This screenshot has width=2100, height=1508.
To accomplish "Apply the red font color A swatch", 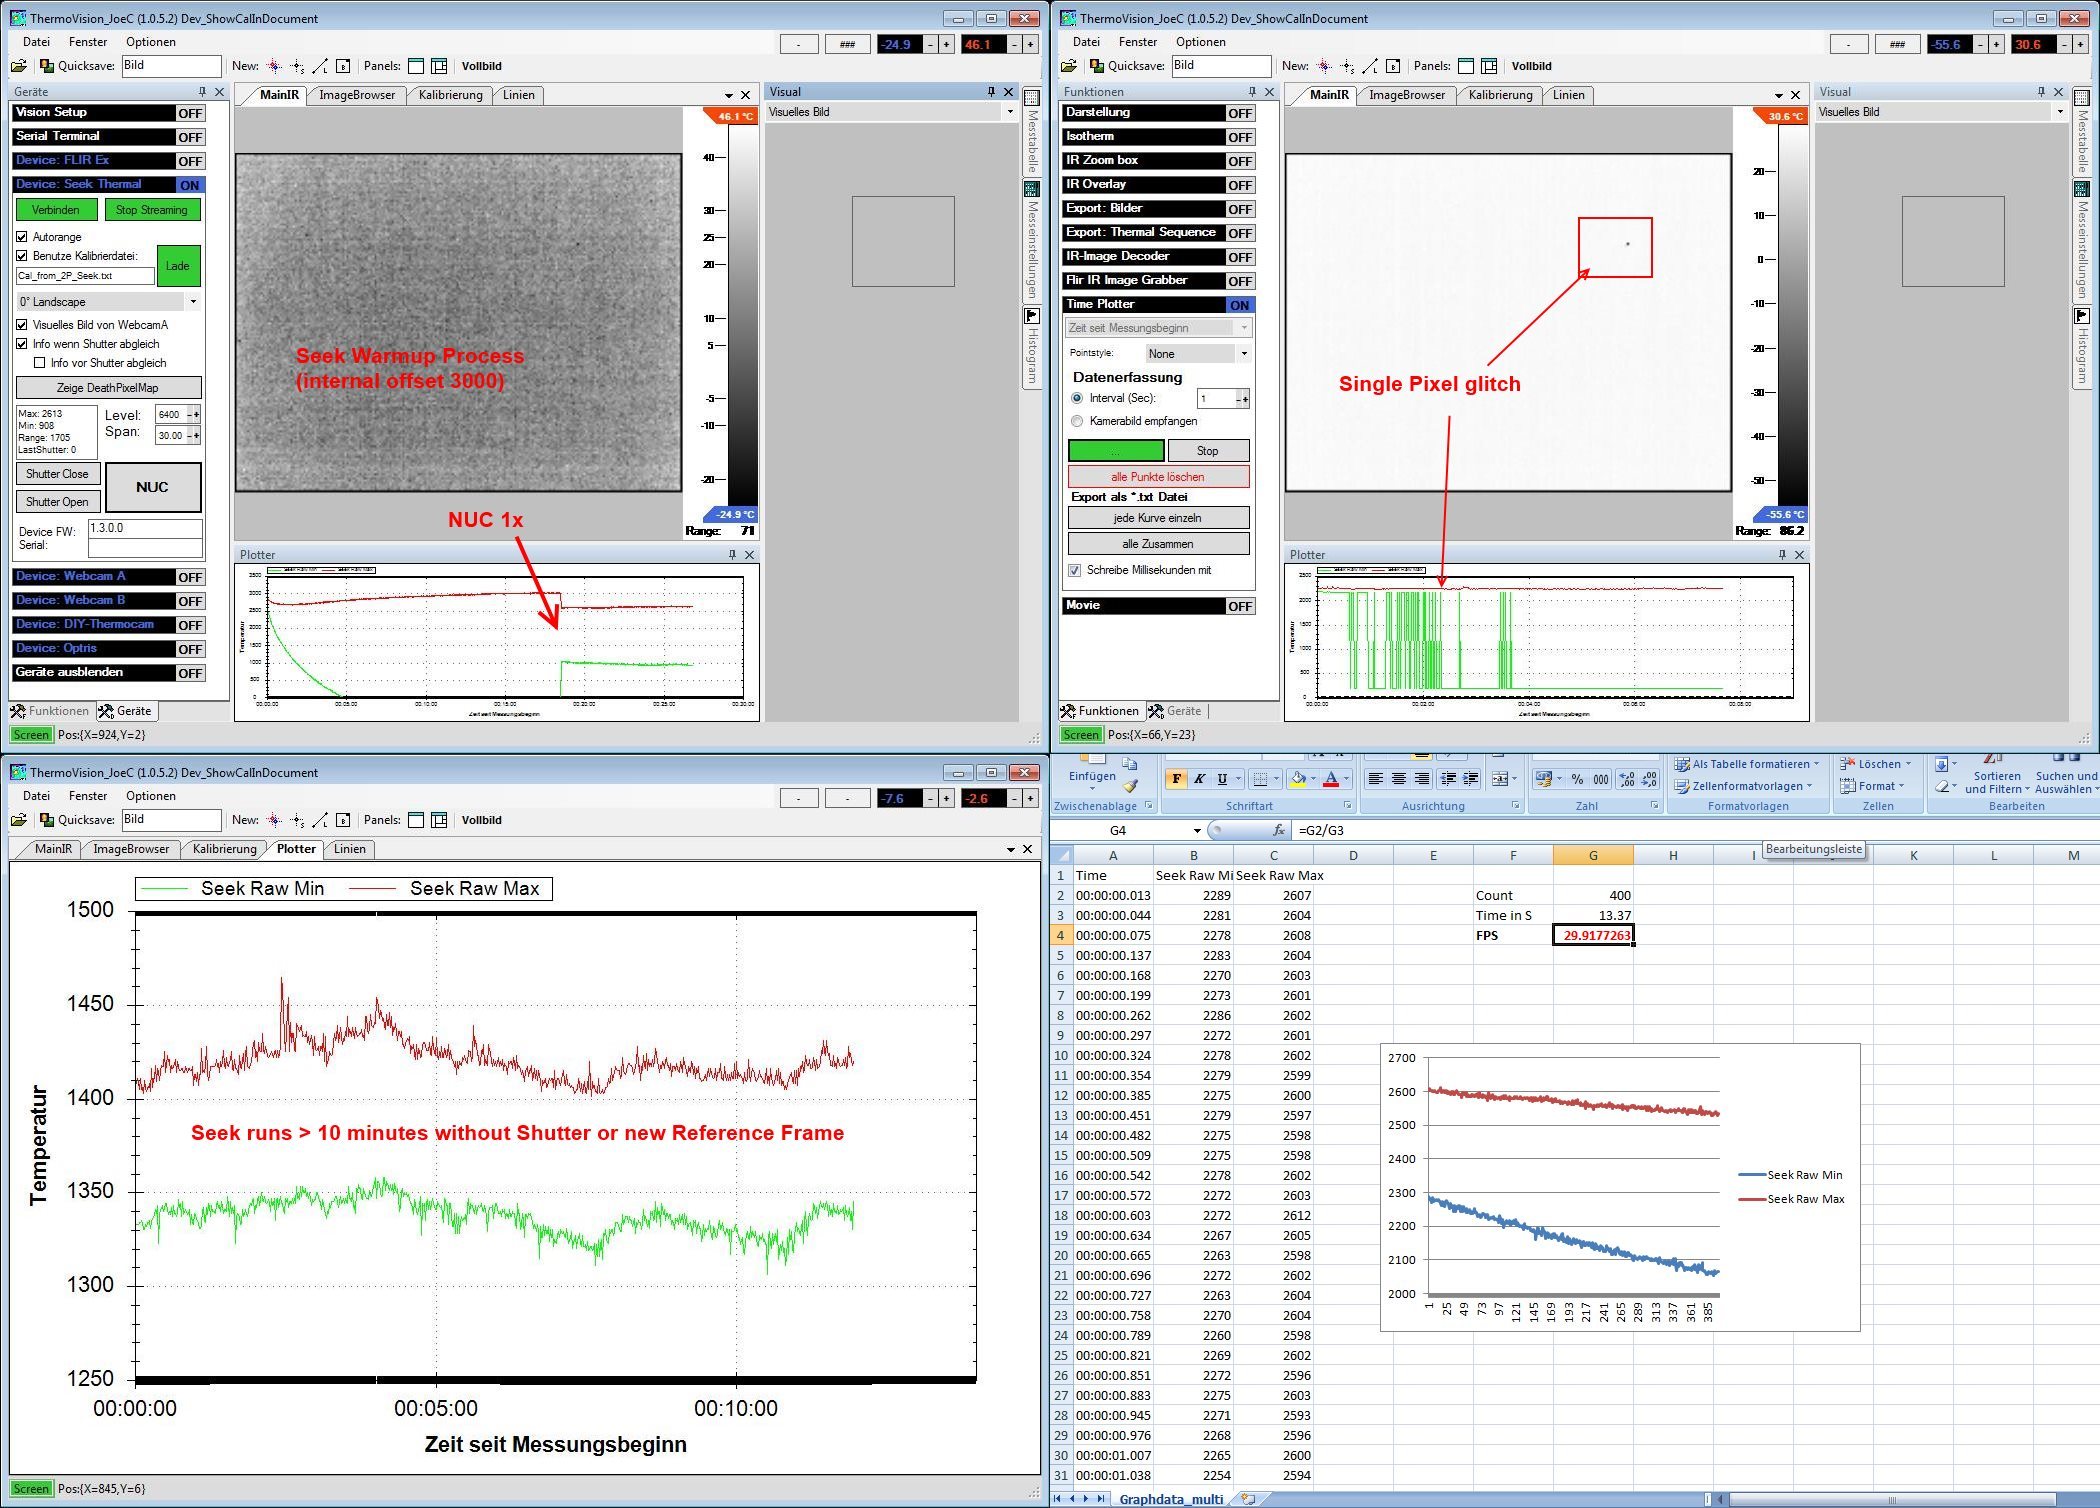I will [1331, 779].
